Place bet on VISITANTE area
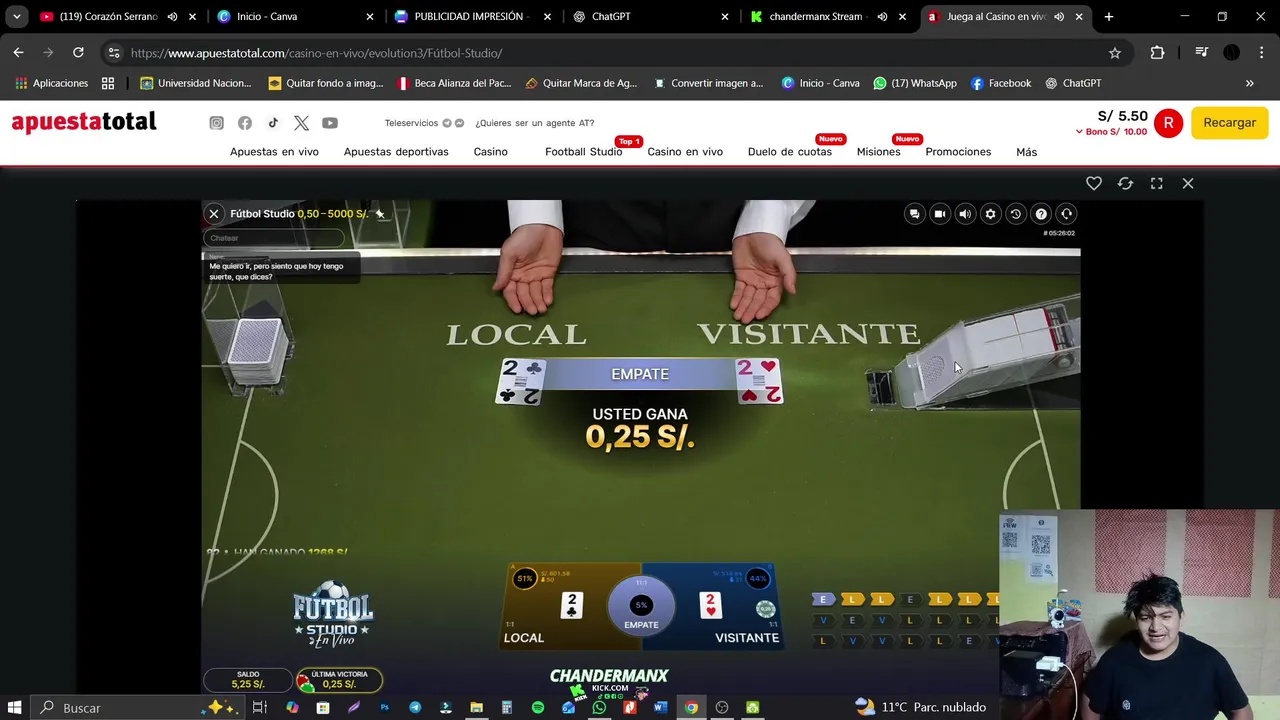The height and width of the screenshot is (720, 1280). tap(730, 606)
